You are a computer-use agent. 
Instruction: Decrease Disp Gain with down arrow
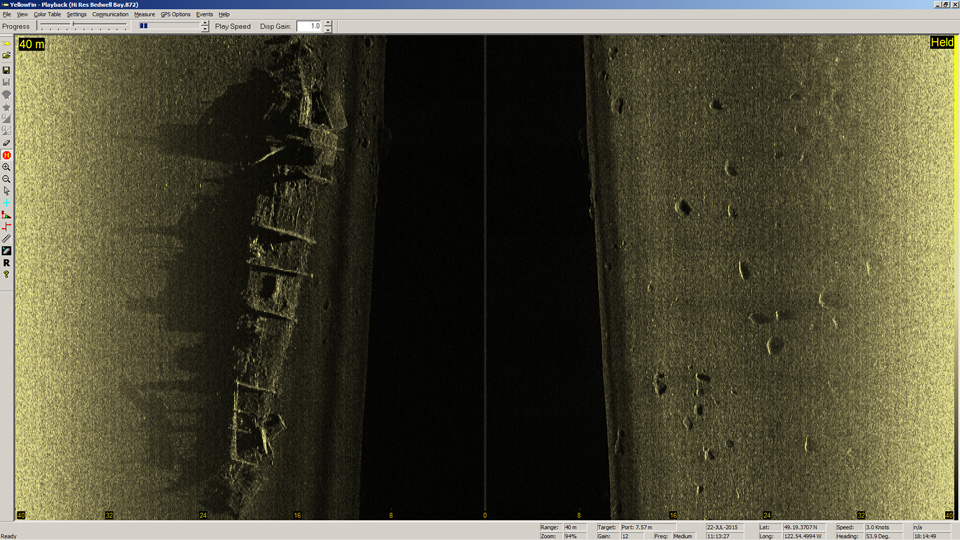328,29
